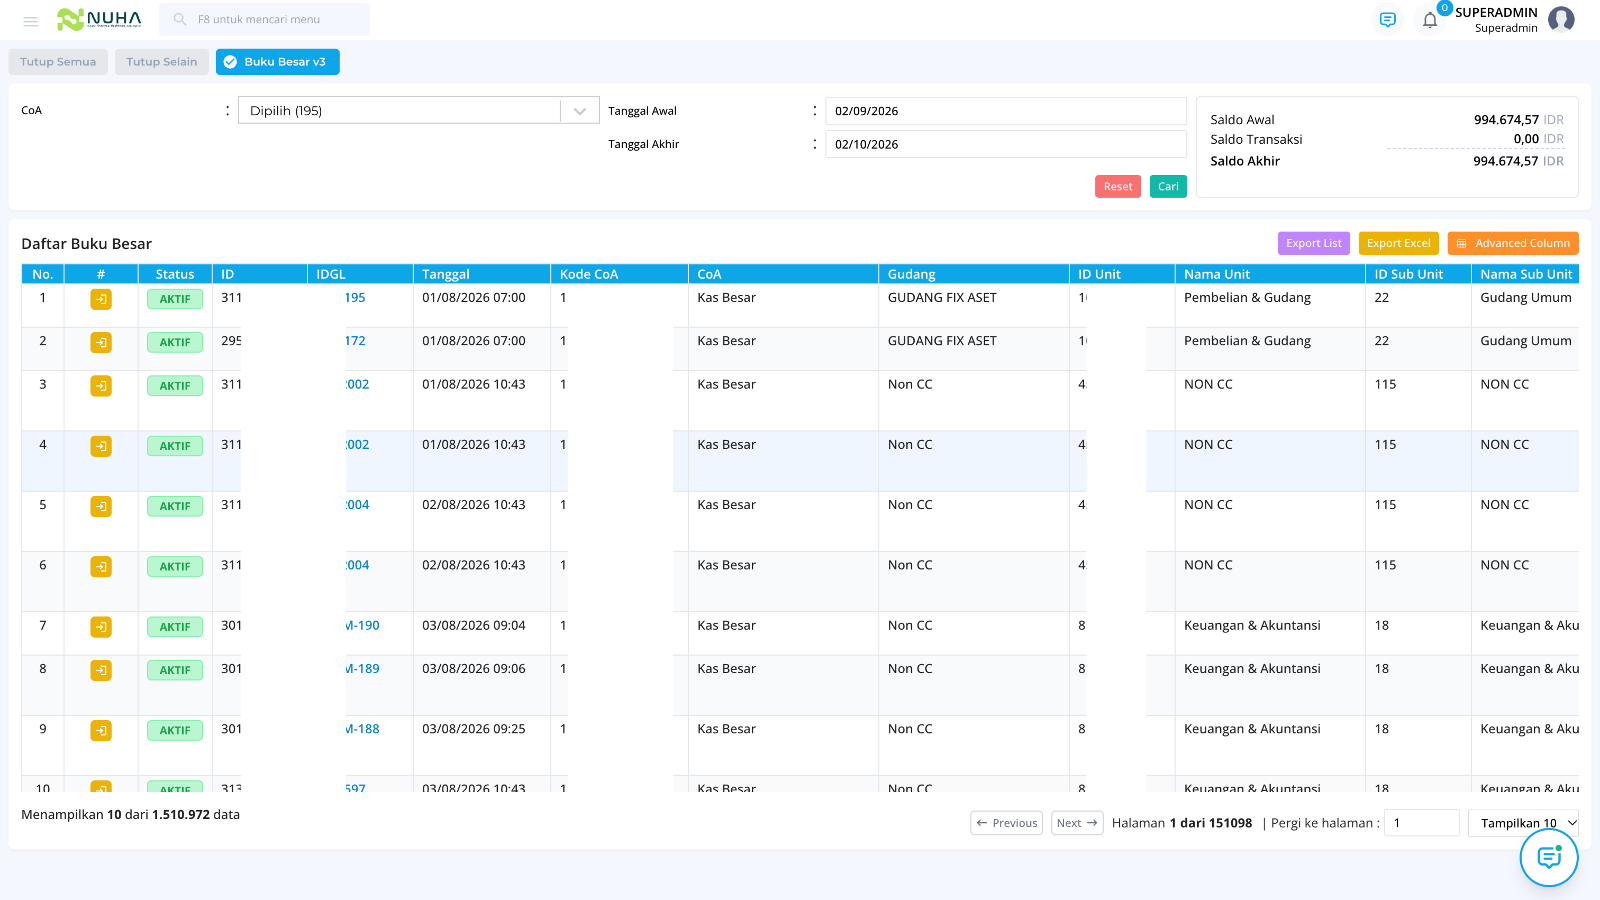
Task: Open the Superadmin profile avatar
Action: point(1561,19)
